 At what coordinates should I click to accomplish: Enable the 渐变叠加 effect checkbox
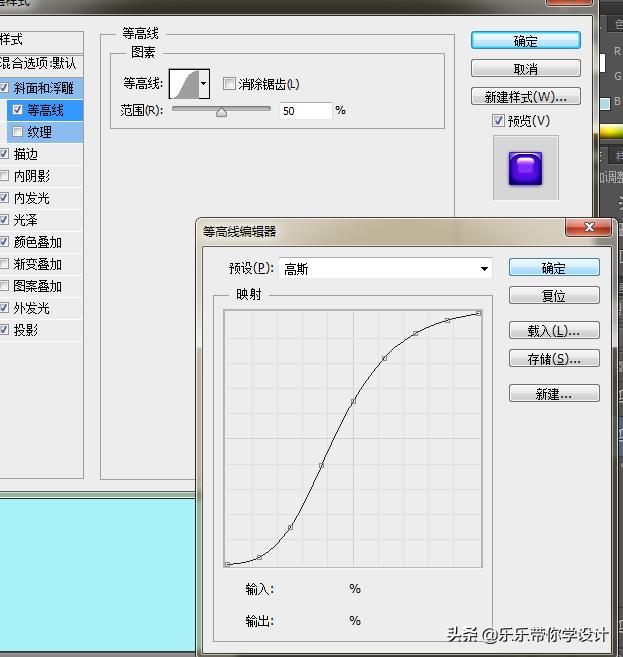click(x=4, y=264)
